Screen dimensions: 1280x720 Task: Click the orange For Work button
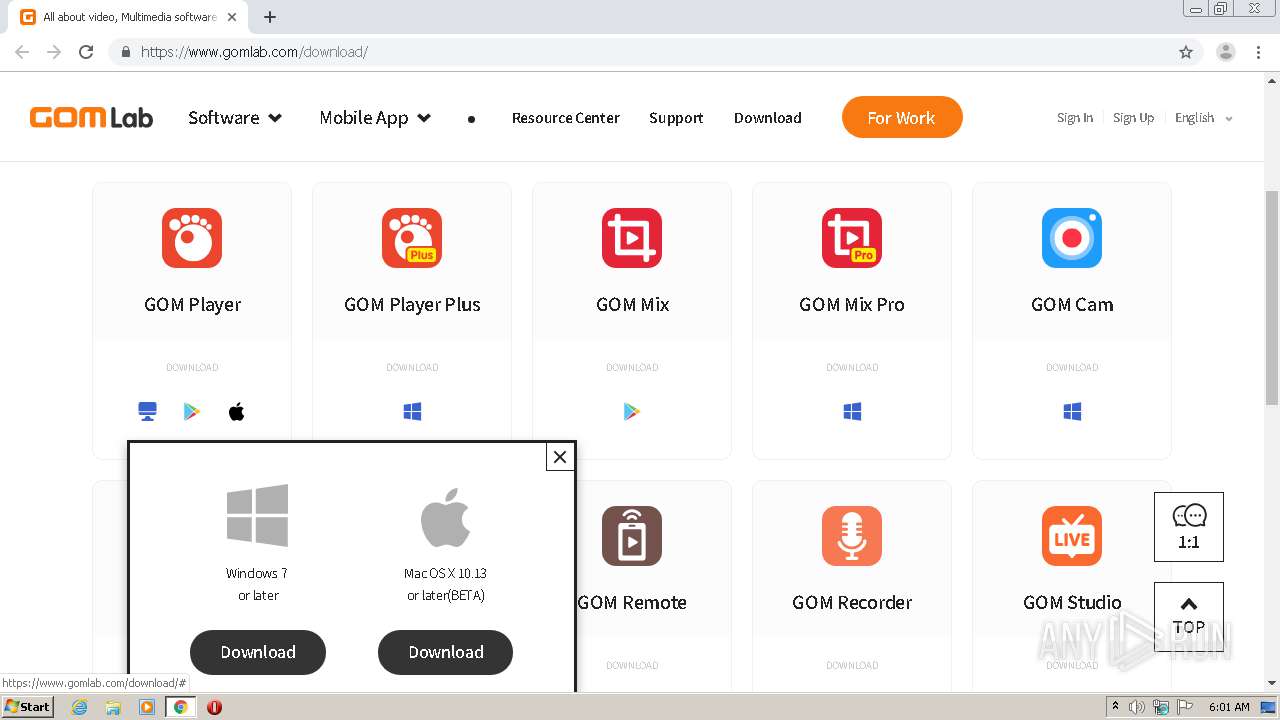pyautogui.click(x=902, y=117)
